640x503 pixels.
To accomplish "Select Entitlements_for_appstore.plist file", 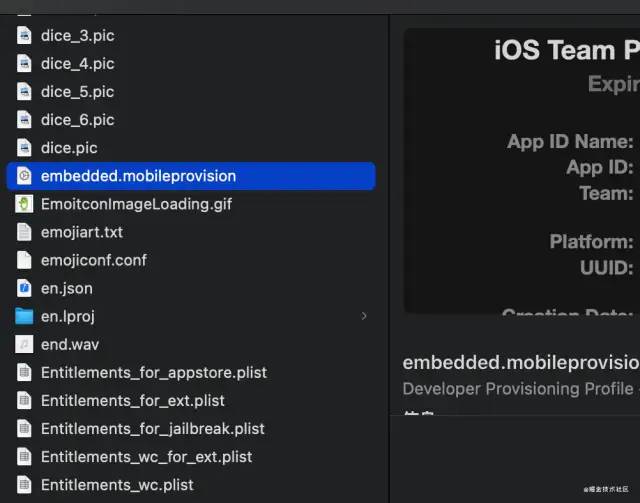I will point(191,372).
